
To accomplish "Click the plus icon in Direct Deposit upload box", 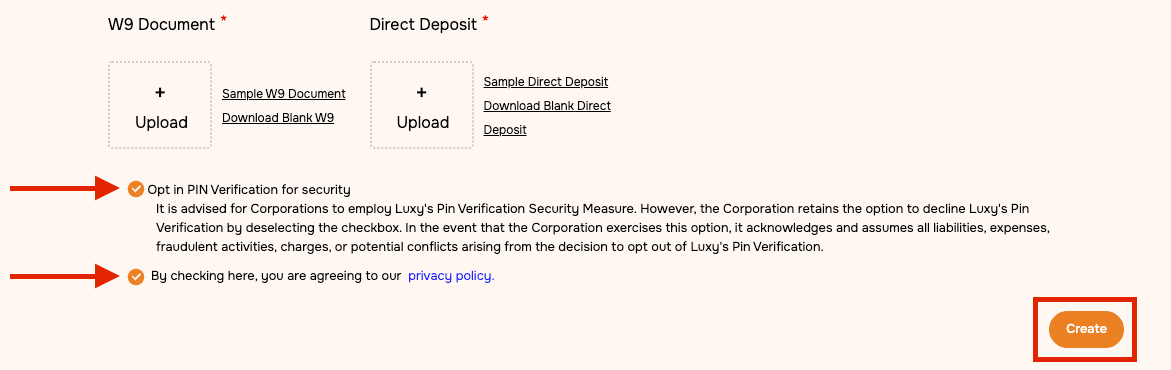I will click(x=421, y=93).
